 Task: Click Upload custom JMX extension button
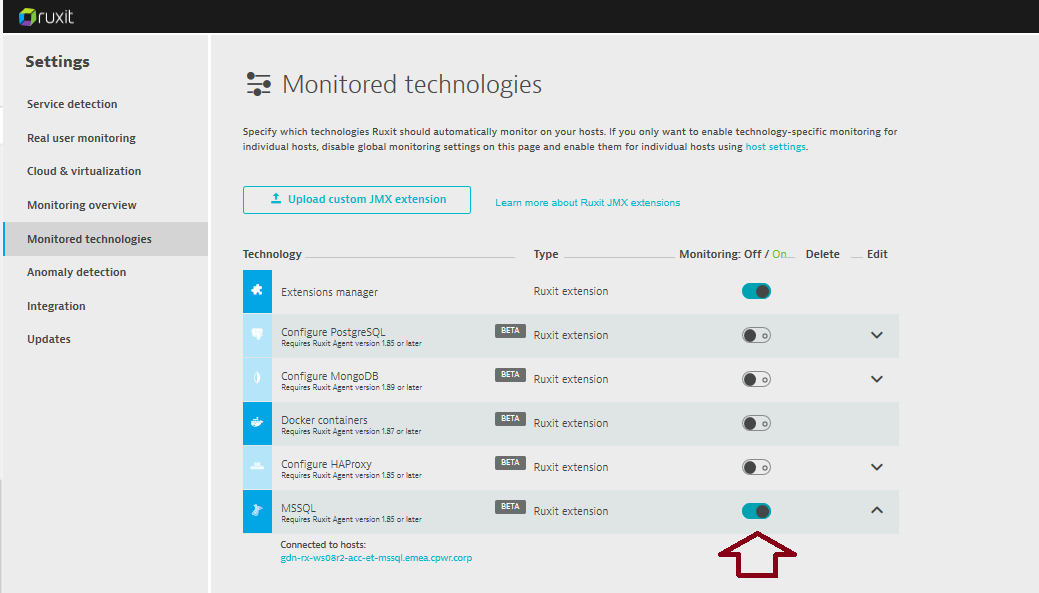coord(356,199)
